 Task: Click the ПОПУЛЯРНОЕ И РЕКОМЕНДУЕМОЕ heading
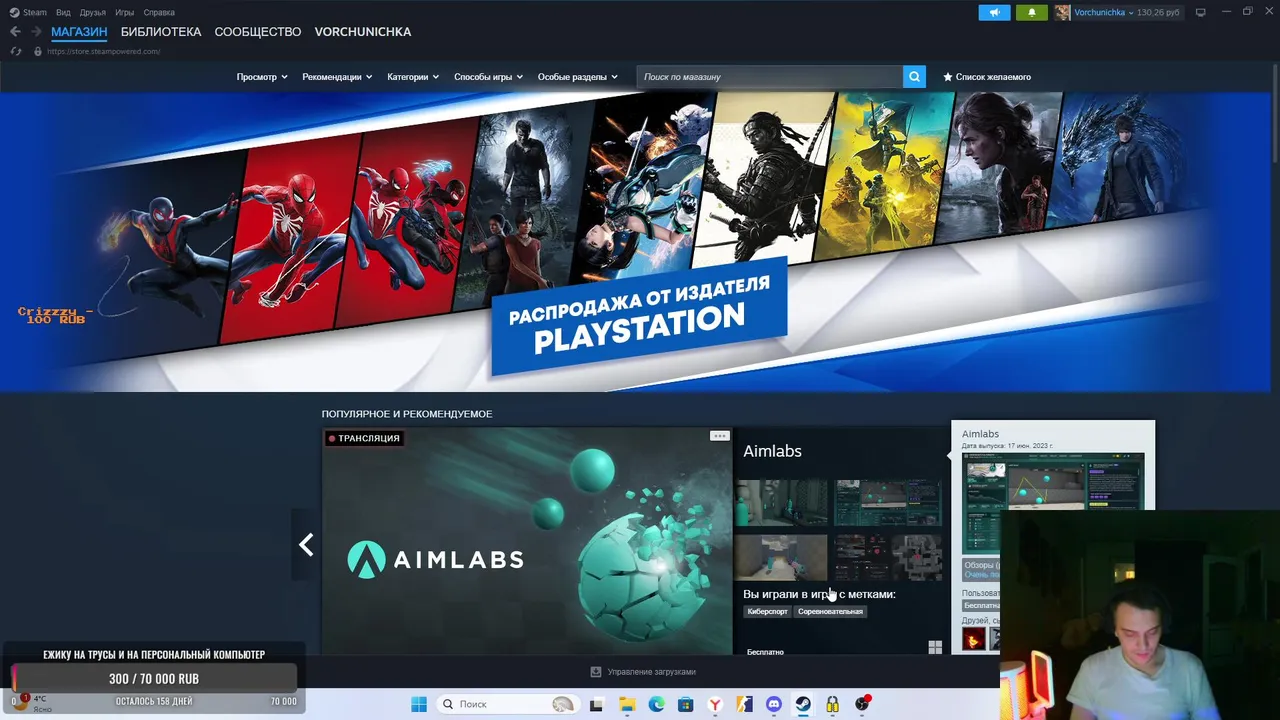pos(407,414)
